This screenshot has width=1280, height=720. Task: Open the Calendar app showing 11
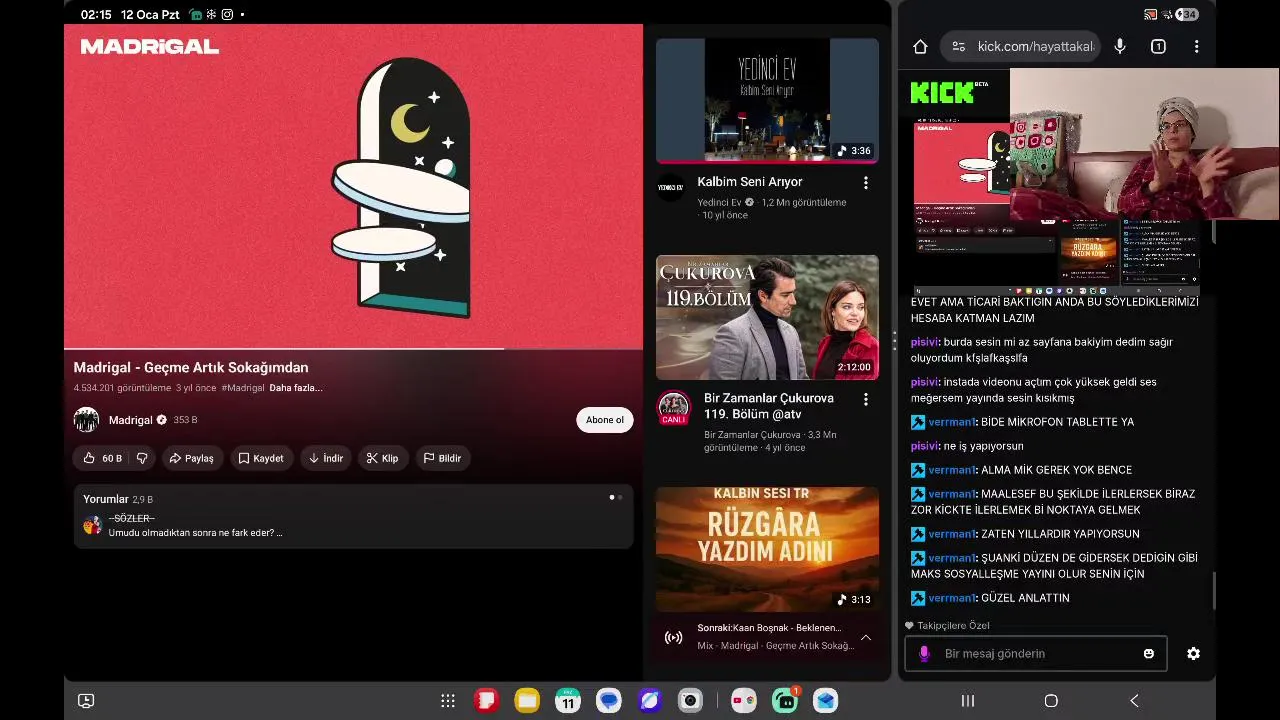tap(568, 701)
